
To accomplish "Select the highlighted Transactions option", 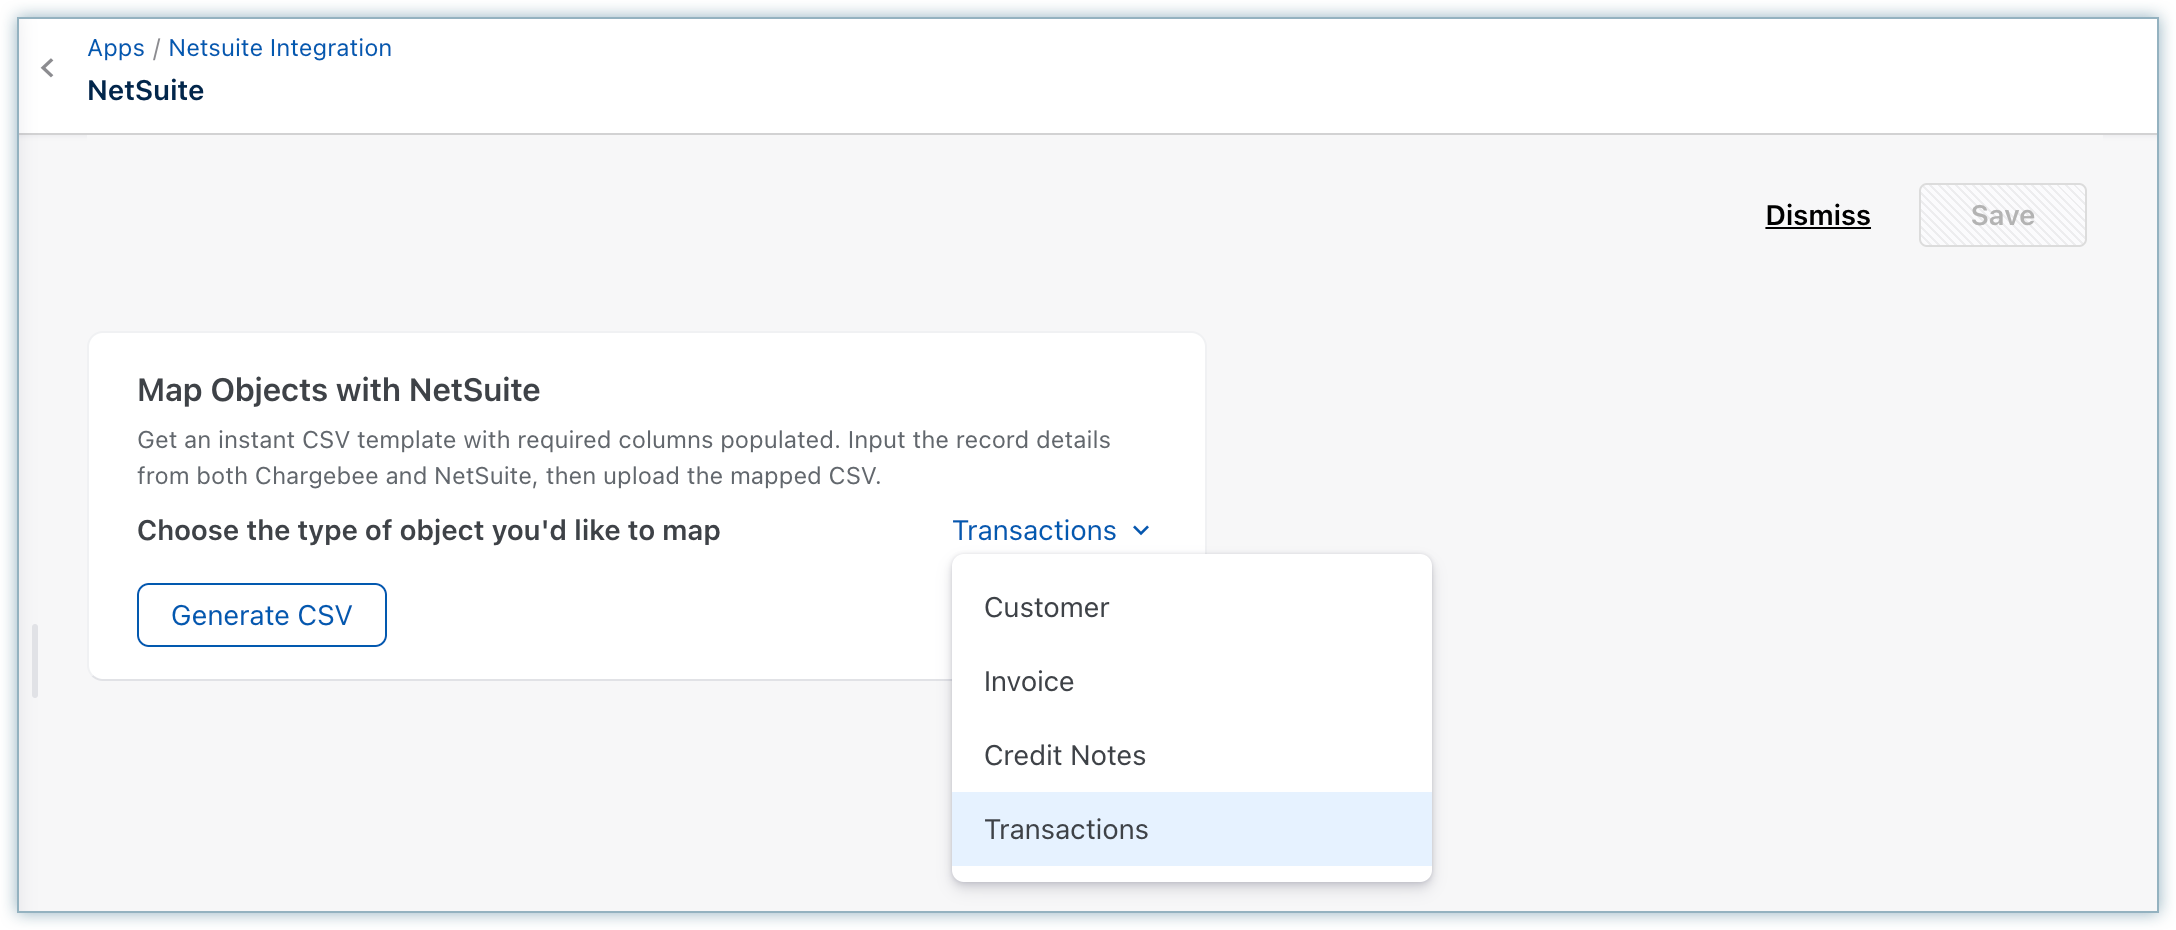I will pos(1066,829).
